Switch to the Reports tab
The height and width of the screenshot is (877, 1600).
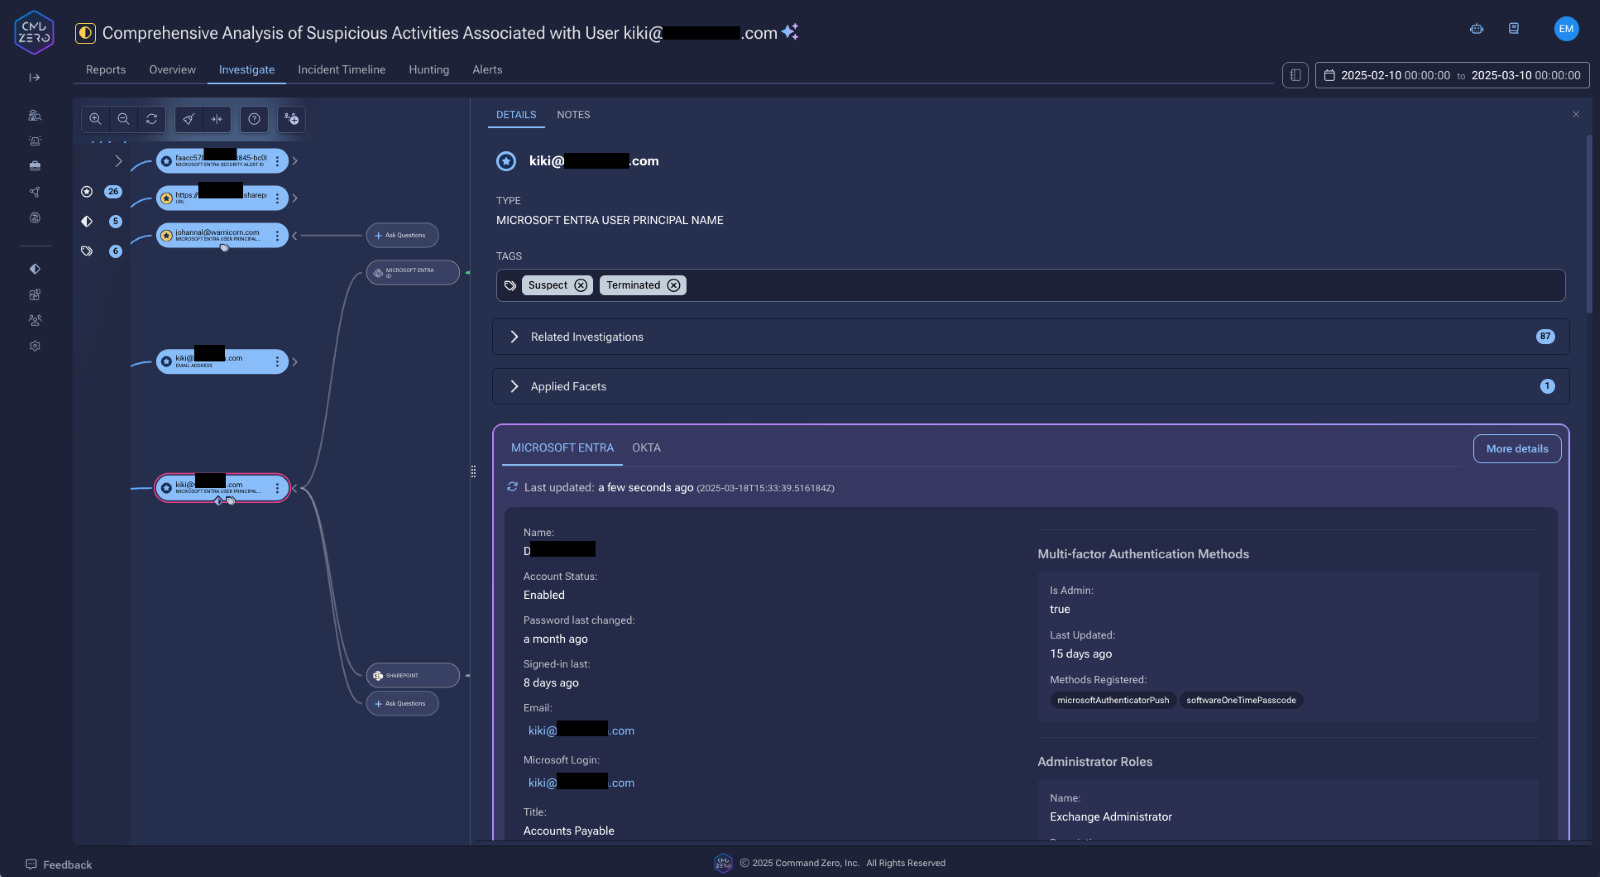pos(106,70)
